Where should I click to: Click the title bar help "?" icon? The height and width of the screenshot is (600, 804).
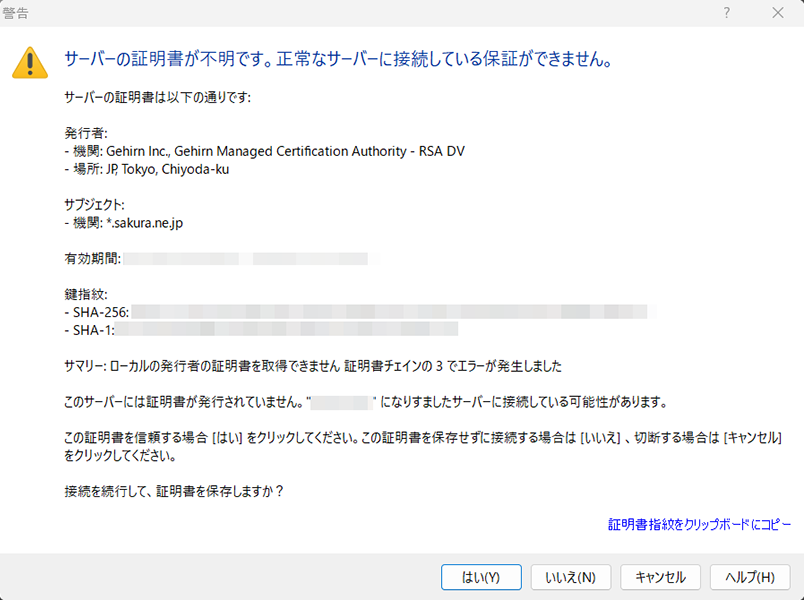click(726, 13)
